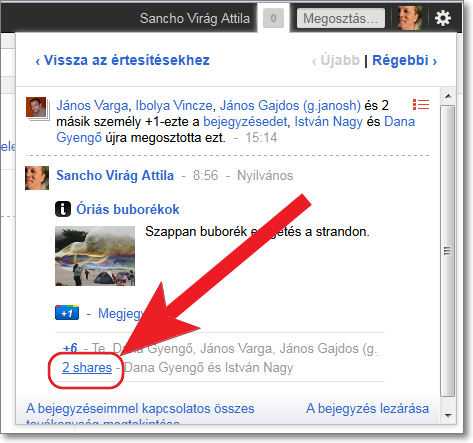The image size is (473, 443).
Task: Open the info icon beside Óriás buborékok
Action: (63, 209)
